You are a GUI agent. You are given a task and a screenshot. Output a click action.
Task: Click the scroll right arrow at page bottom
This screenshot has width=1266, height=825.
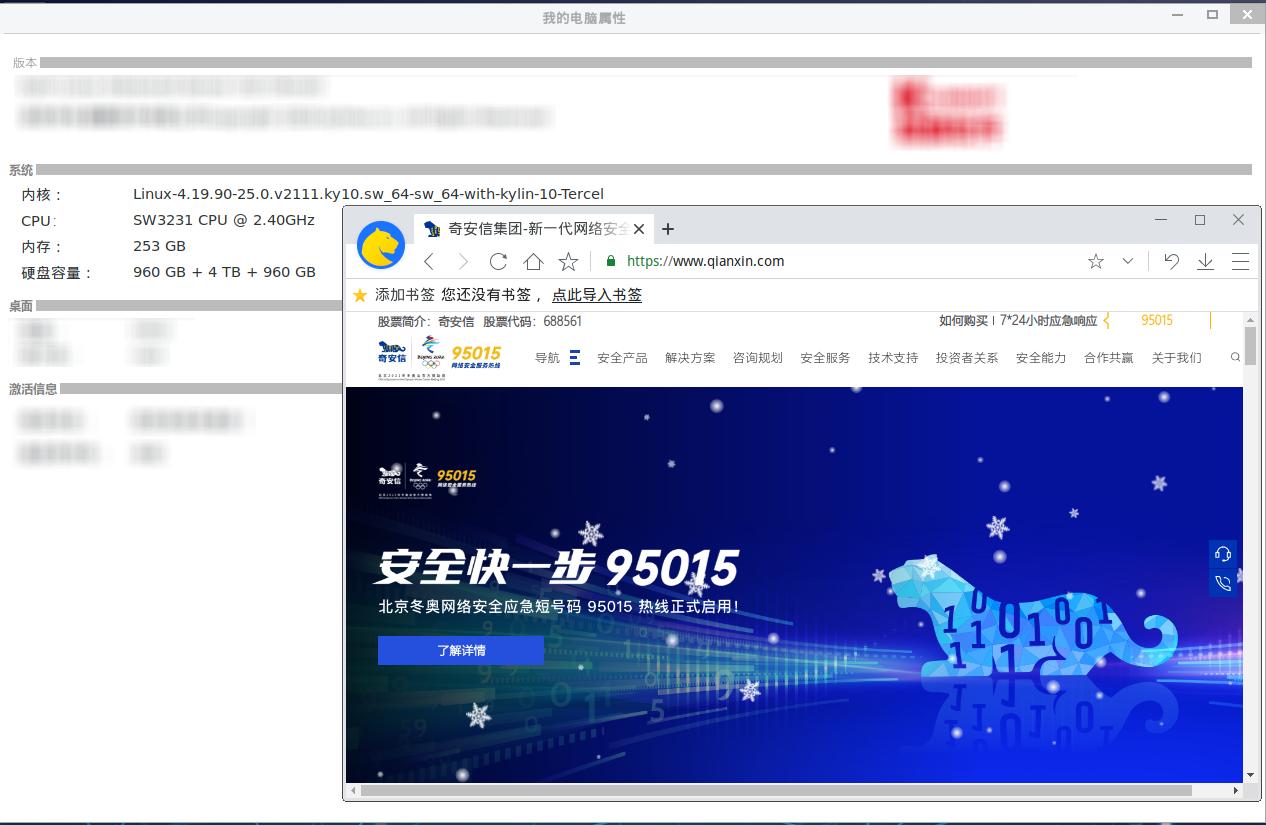[1236, 791]
